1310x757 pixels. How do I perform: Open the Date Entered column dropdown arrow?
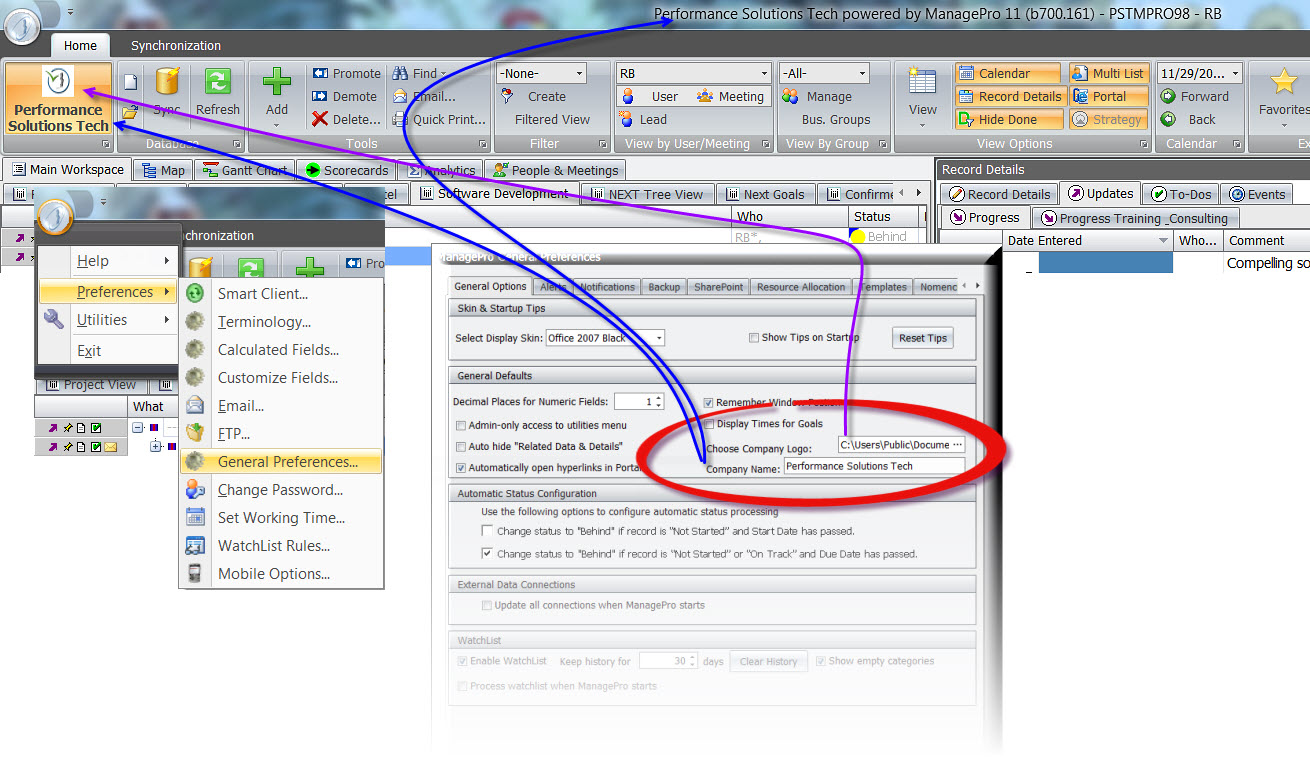point(1163,241)
